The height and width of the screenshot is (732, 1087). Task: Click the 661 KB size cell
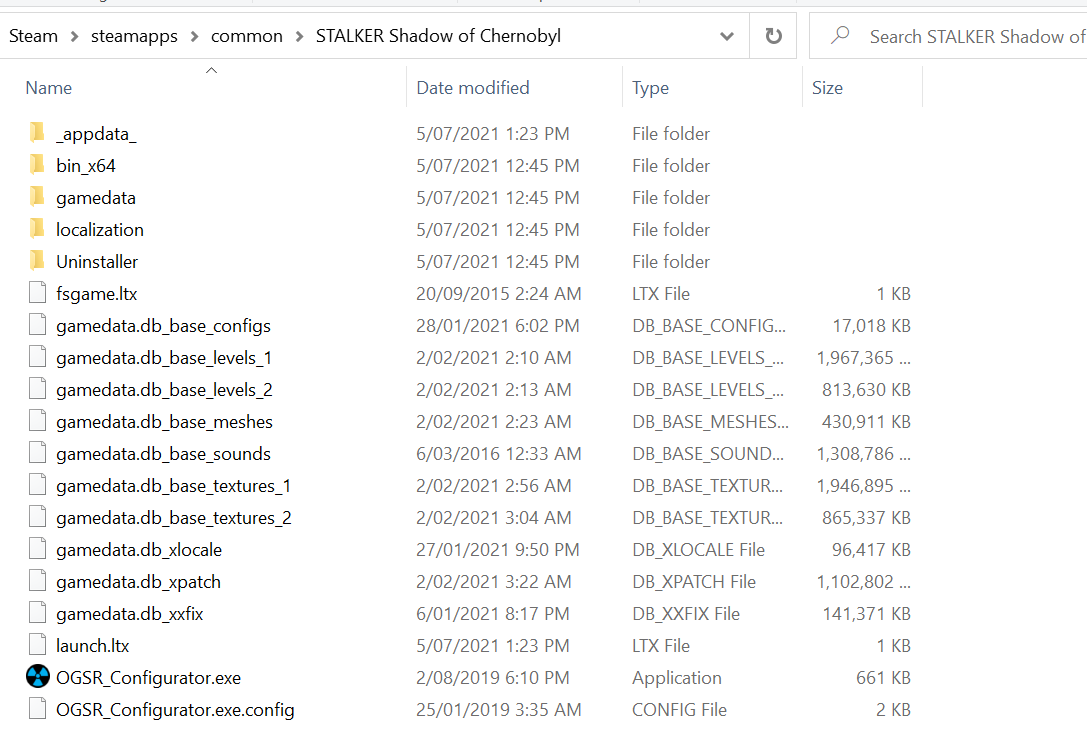pyautogui.click(x=883, y=677)
